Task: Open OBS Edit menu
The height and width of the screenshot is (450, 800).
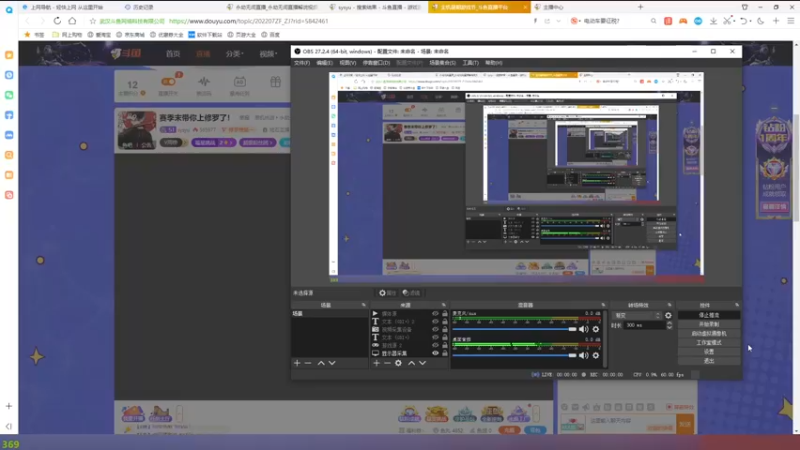Action: [324, 63]
